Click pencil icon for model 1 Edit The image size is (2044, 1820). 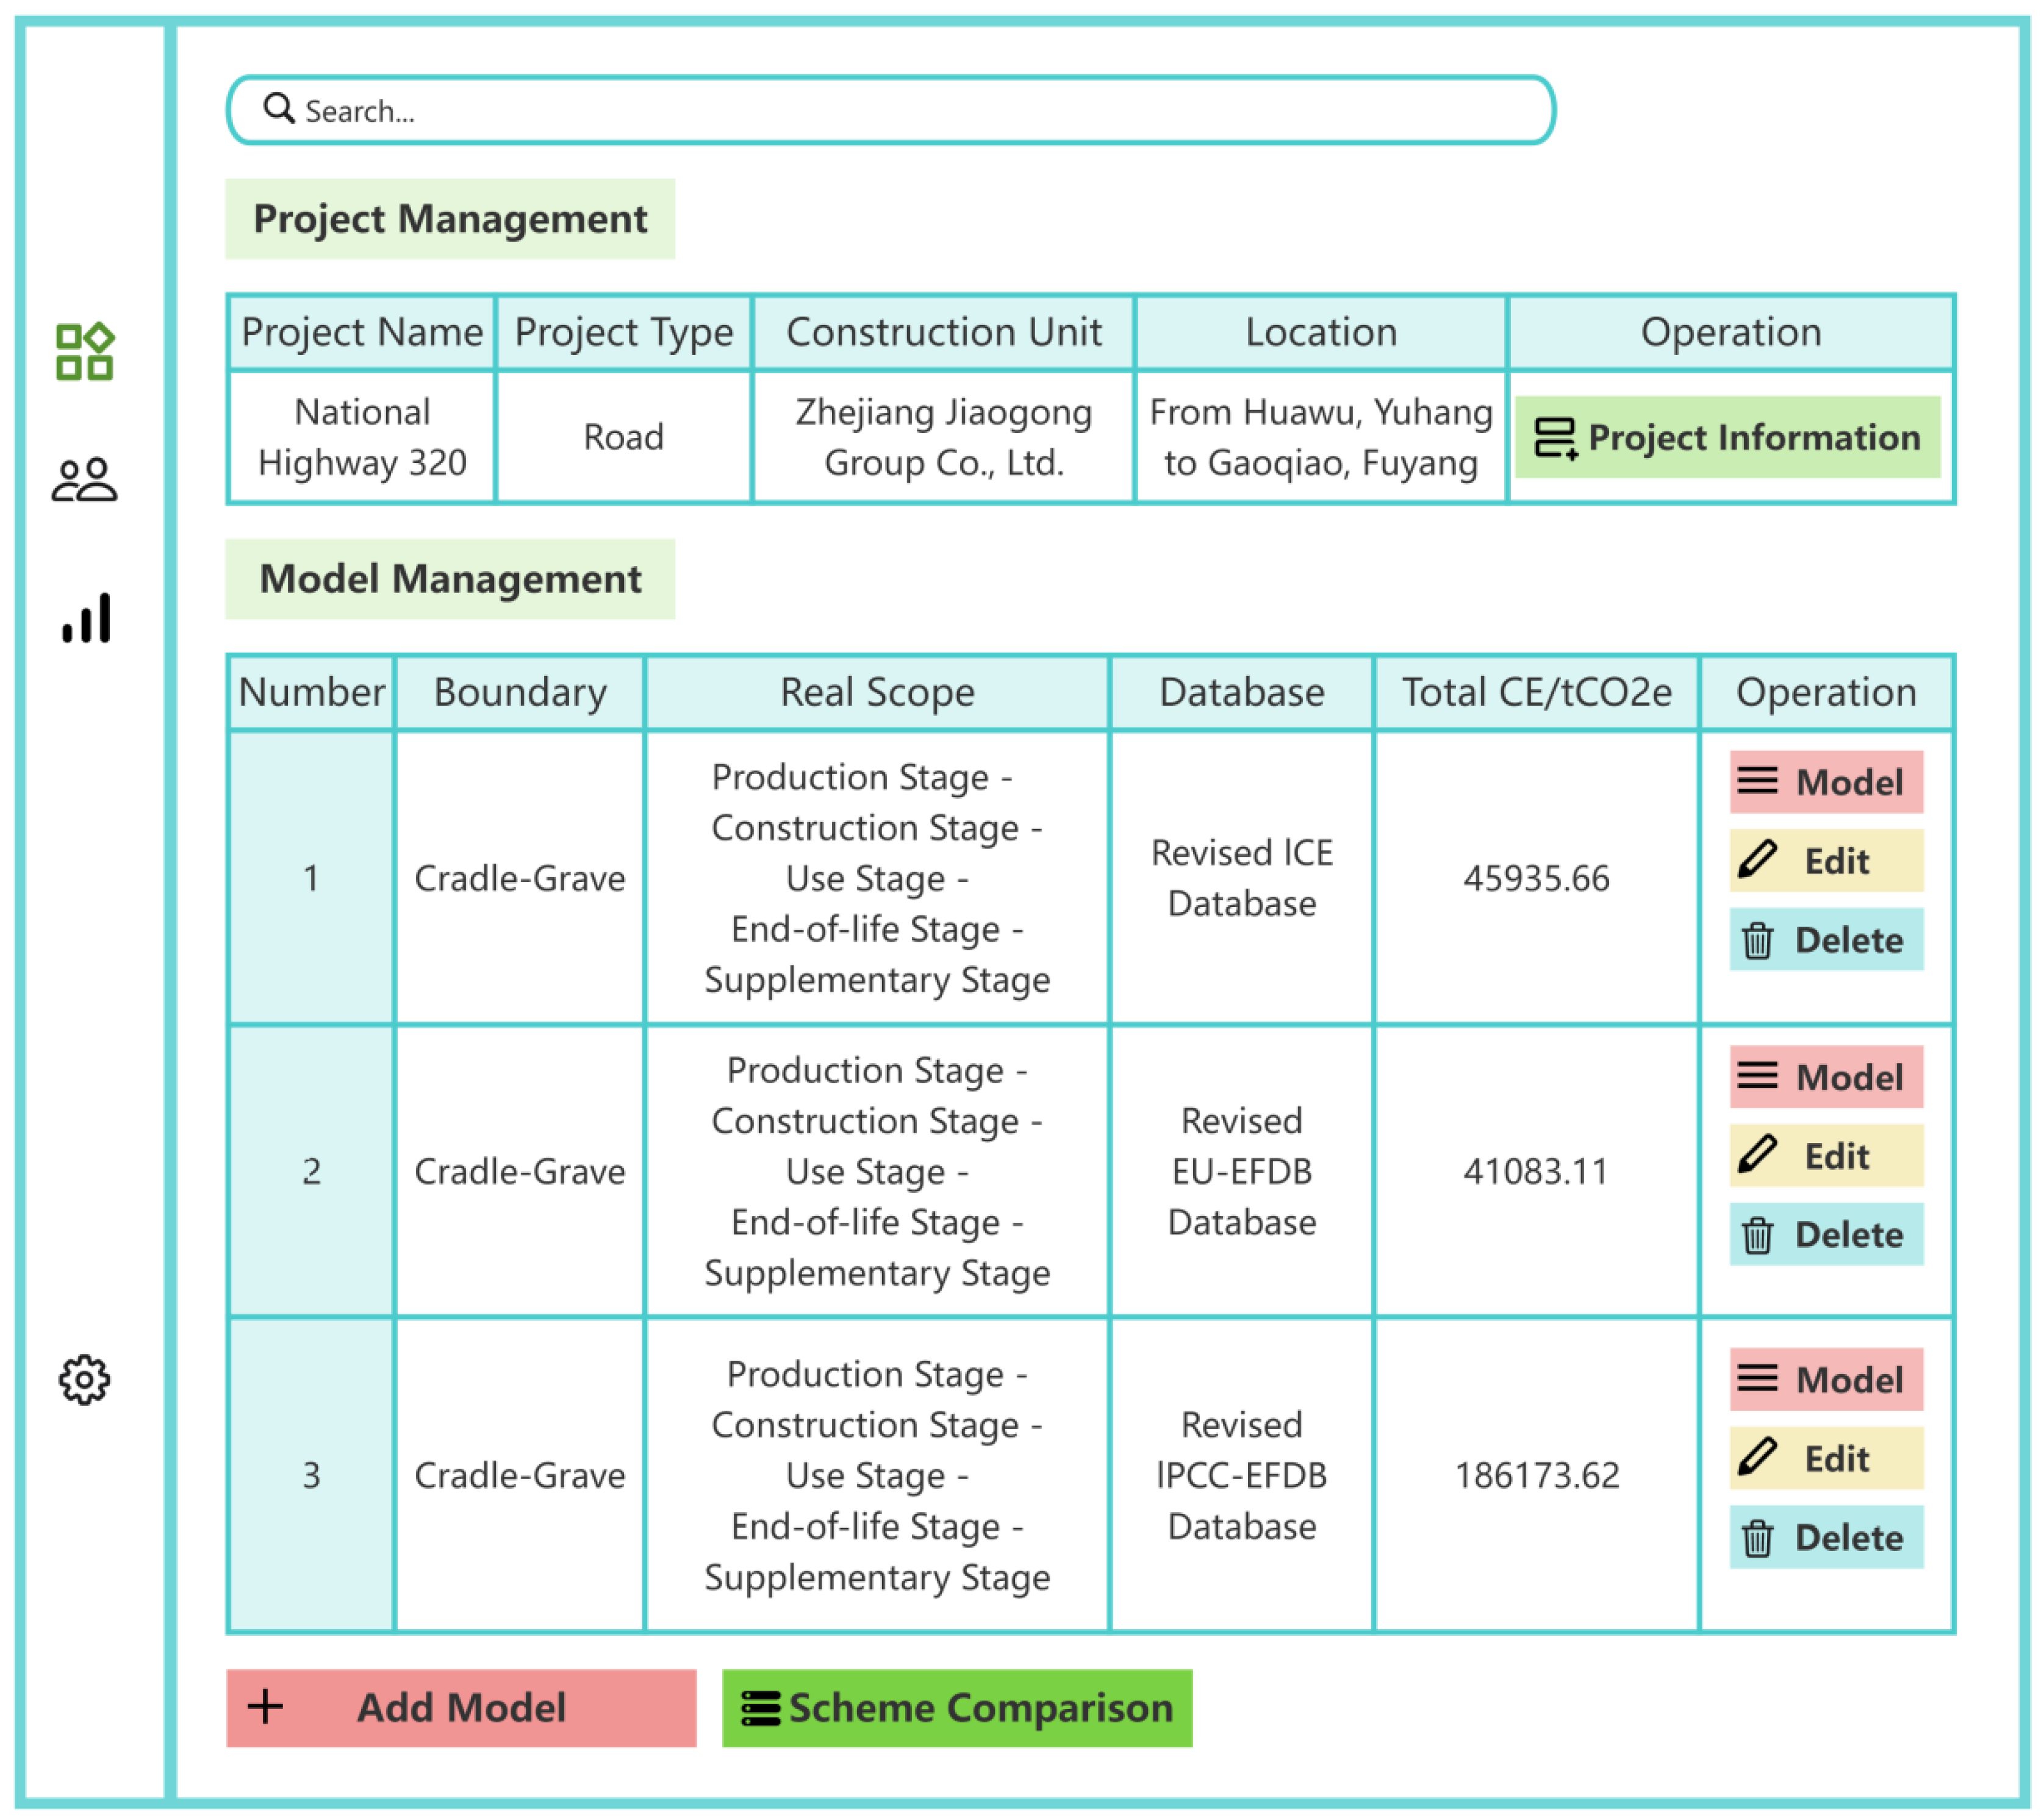[x=1757, y=859]
